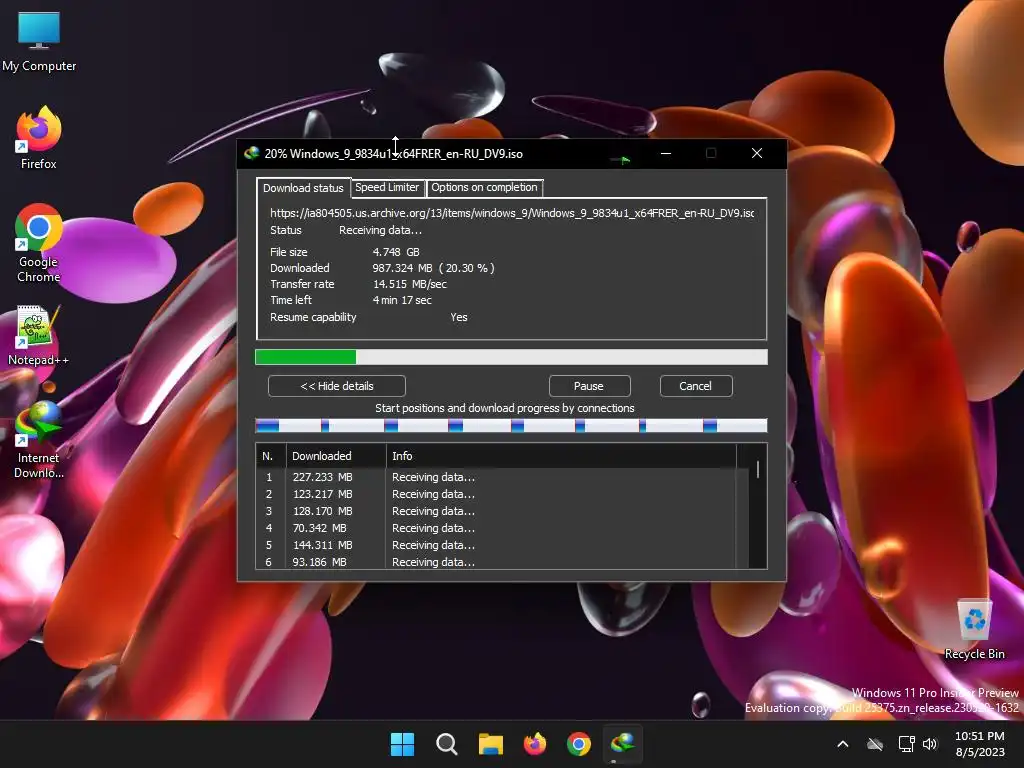
Task: Open Notepad++ desktop shortcut
Action: click(x=39, y=335)
